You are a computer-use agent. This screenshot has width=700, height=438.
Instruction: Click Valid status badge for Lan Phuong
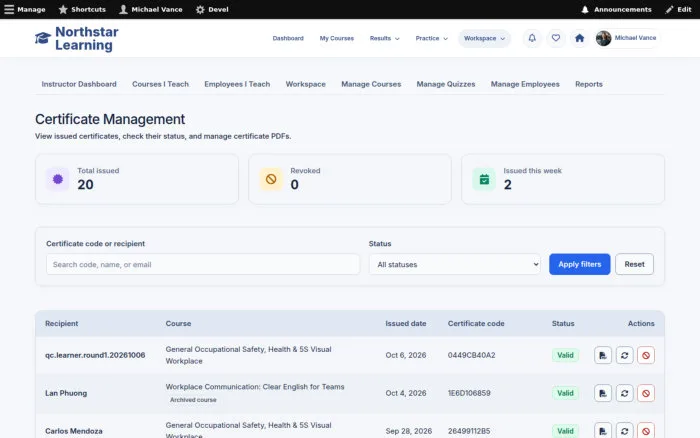coord(565,393)
